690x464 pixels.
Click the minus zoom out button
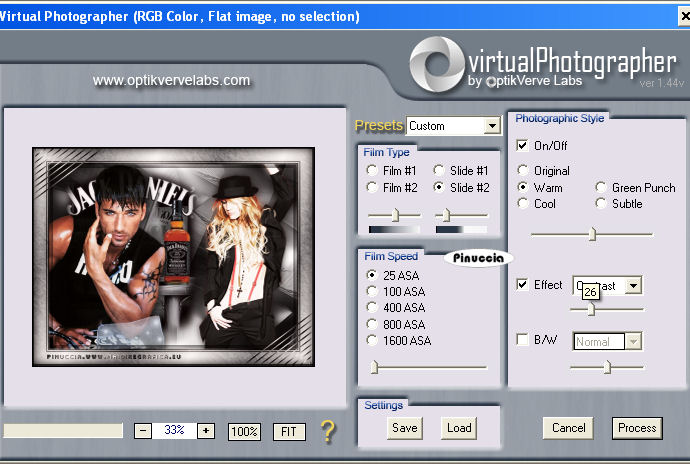click(143, 431)
